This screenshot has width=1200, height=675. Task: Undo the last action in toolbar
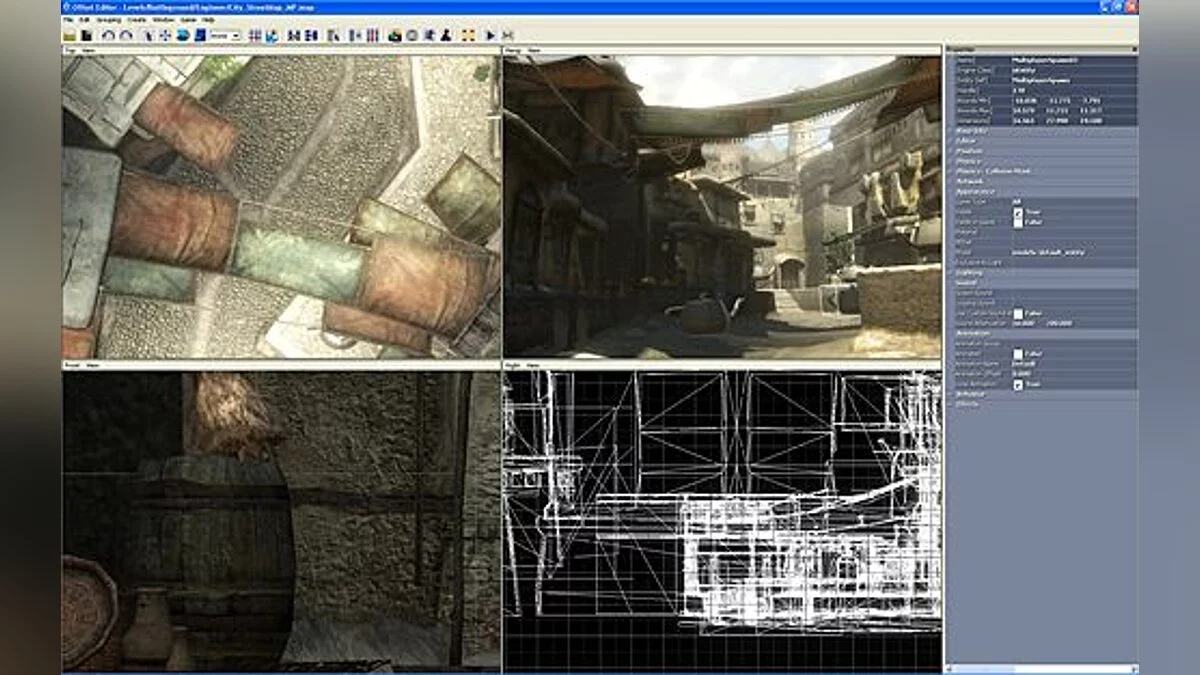(x=109, y=35)
